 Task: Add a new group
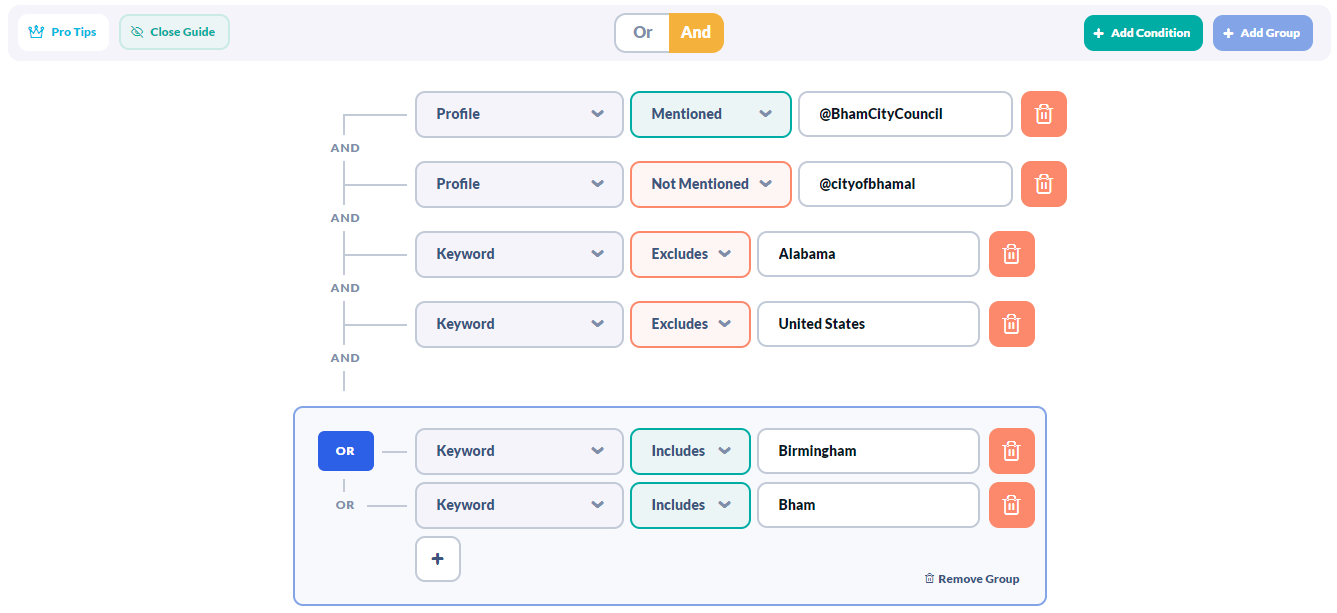pos(1263,33)
